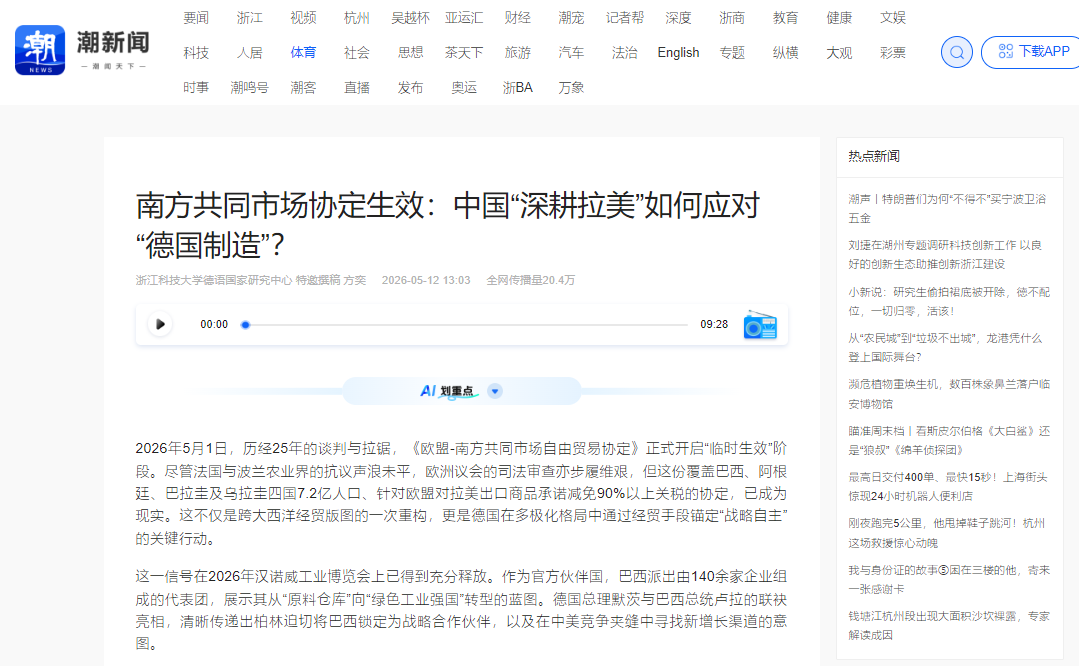Go to the 浙商 channel
The height and width of the screenshot is (666, 1079).
(731, 18)
